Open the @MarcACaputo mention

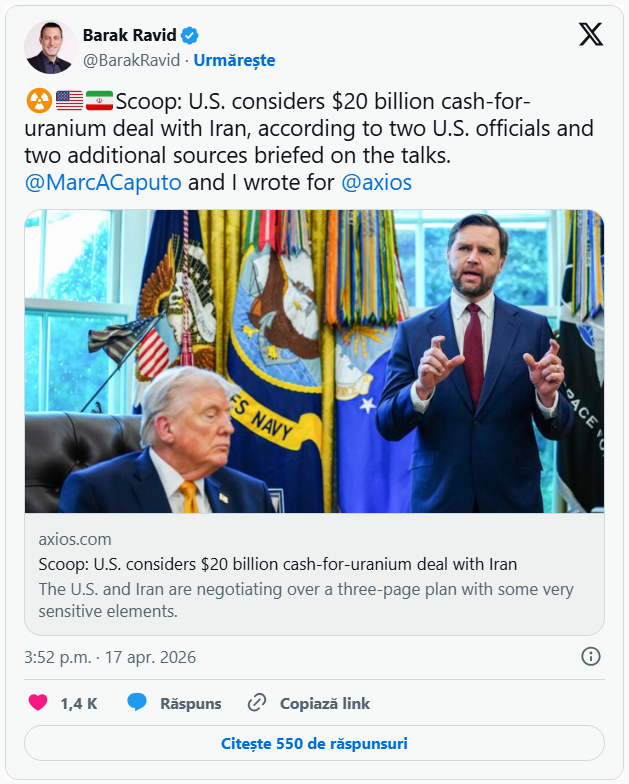click(x=103, y=182)
